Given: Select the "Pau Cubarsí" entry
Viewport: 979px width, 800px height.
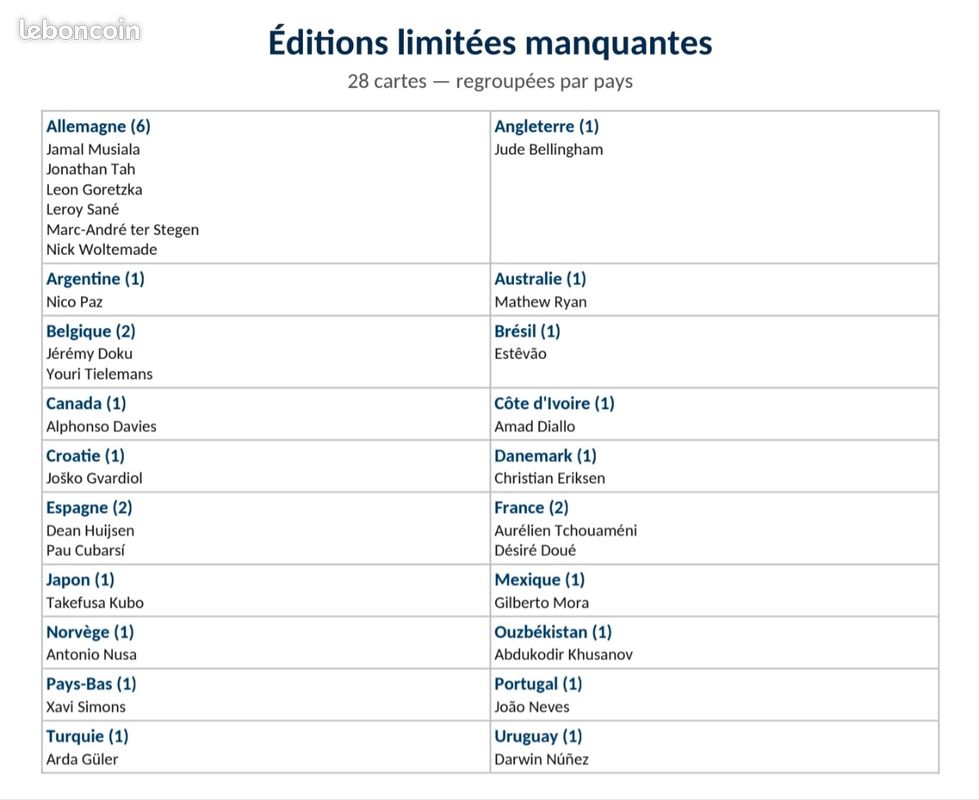Looking at the screenshot, I should 86,551.
